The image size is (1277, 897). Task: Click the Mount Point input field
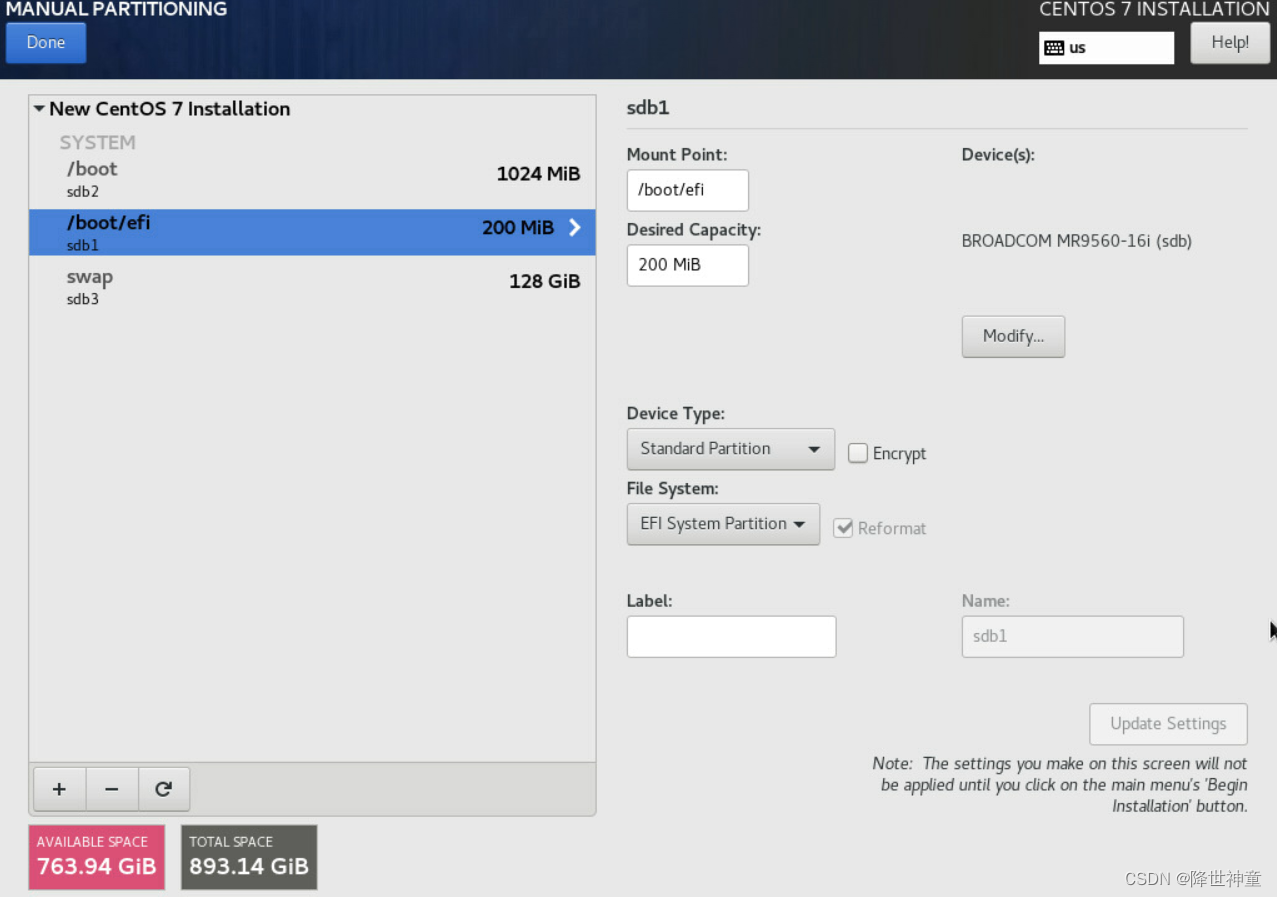tap(687, 190)
